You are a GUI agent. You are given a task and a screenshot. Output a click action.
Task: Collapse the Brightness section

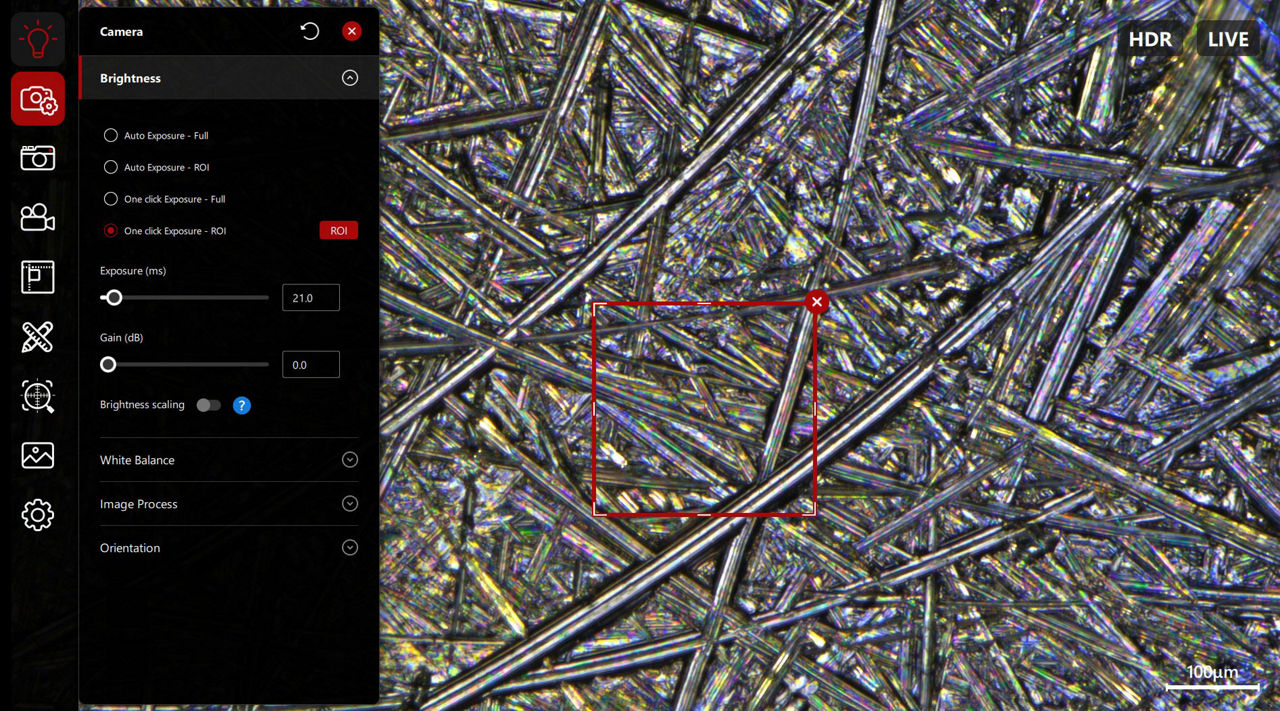click(350, 78)
